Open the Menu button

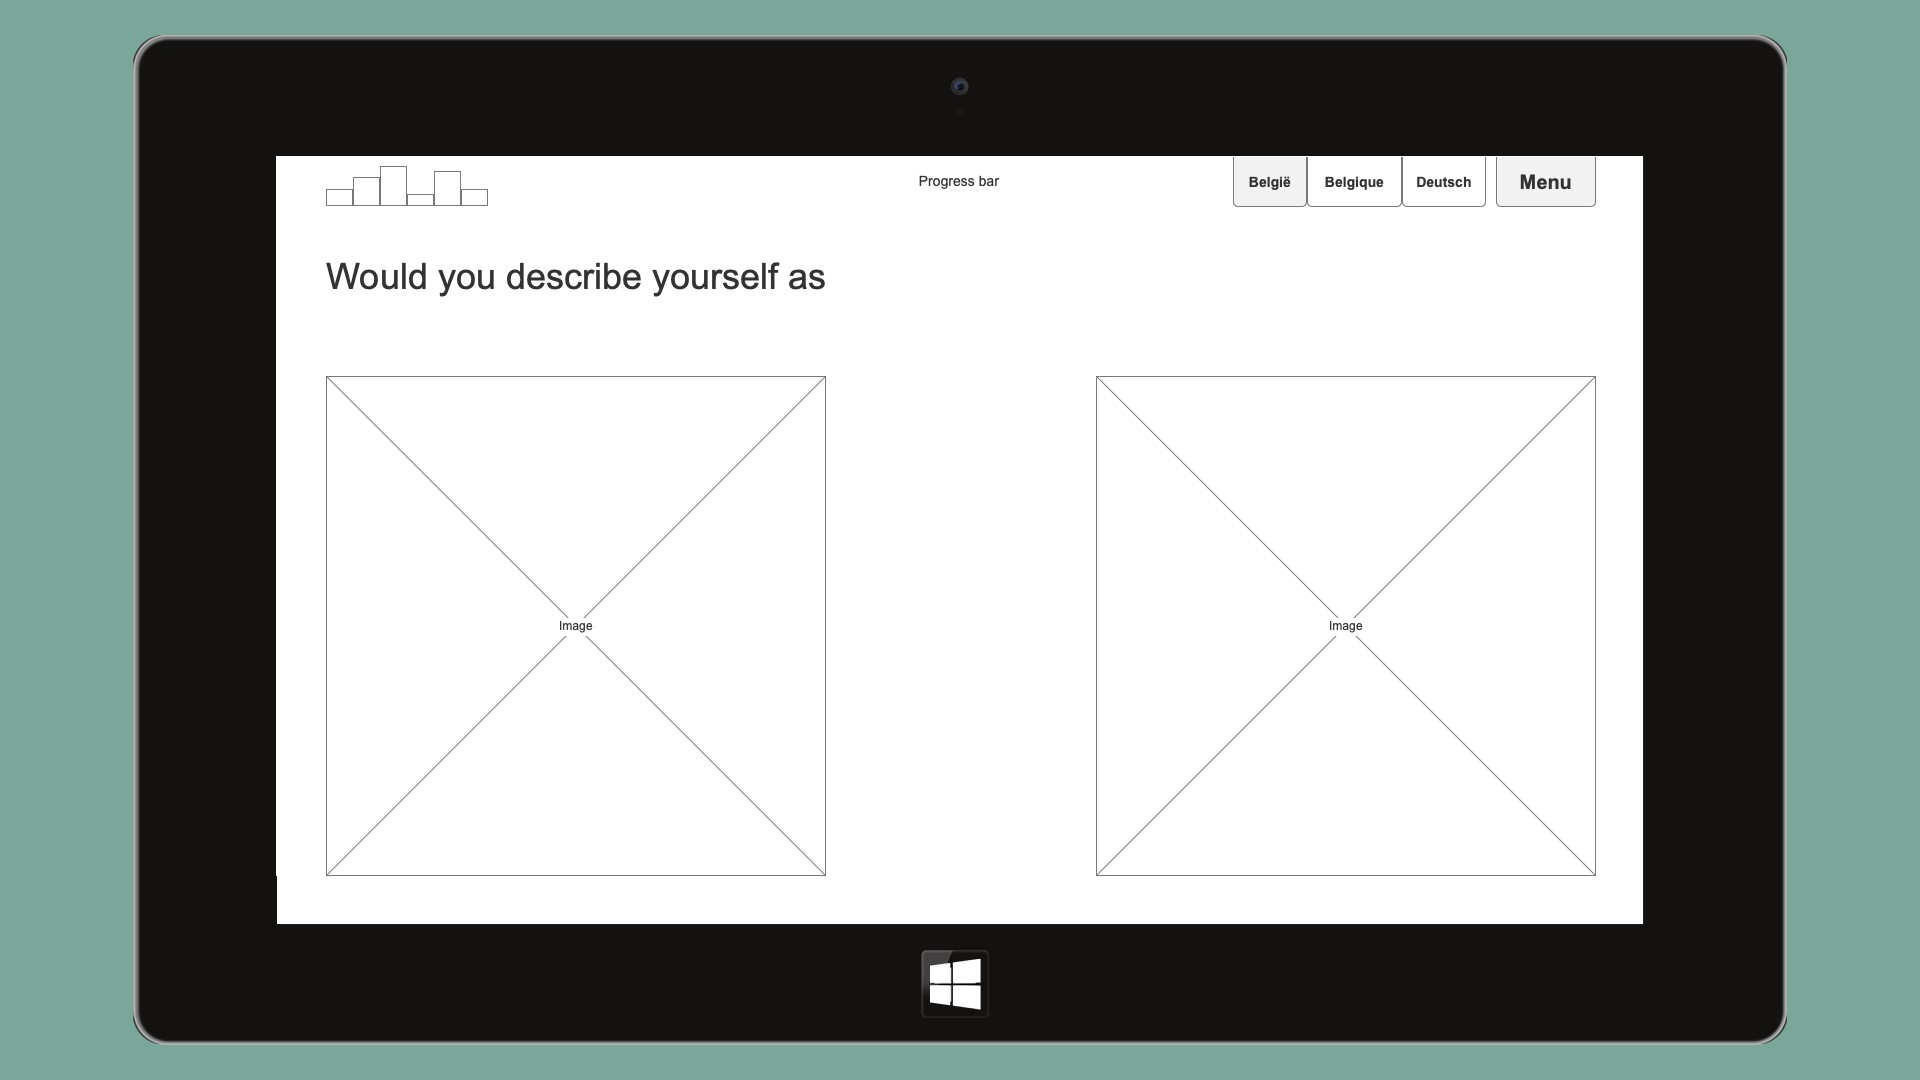click(x=1545, y=182)
